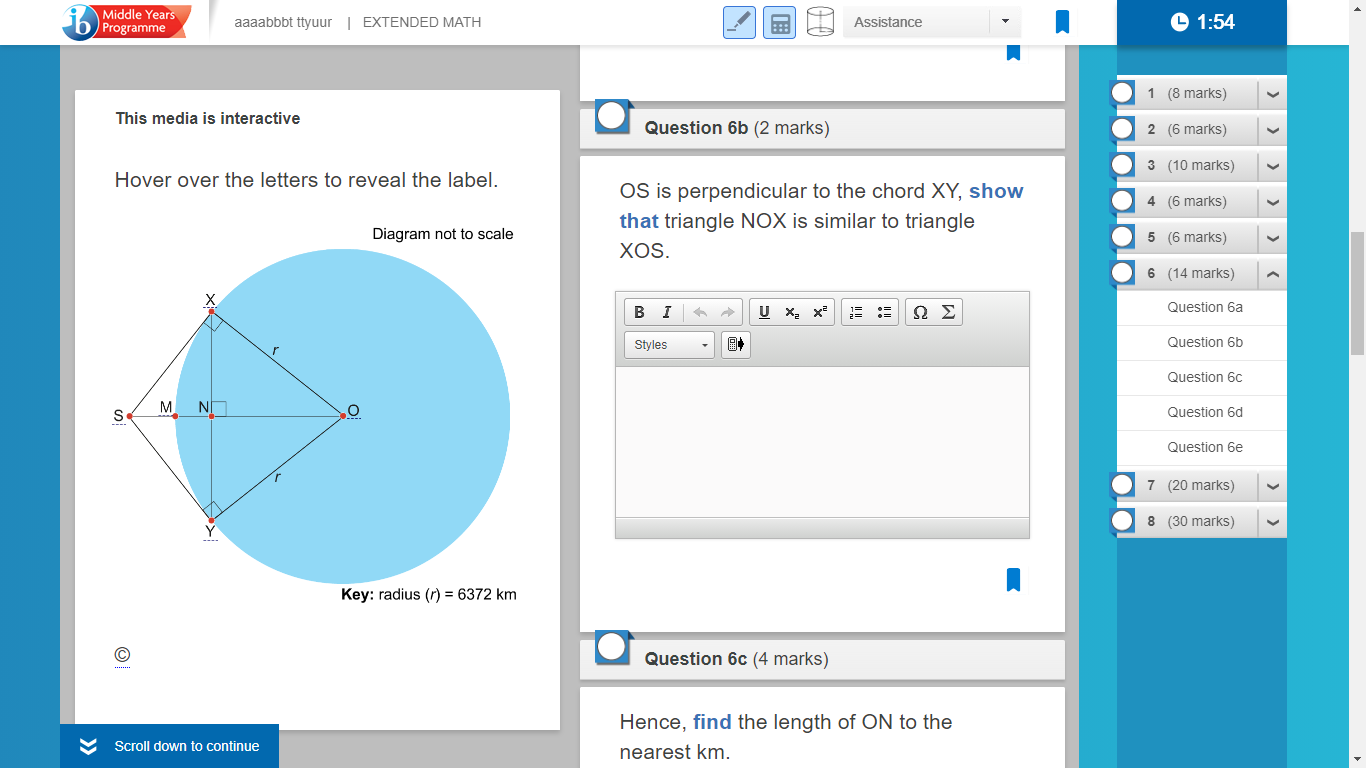Toggle the circle beside question 1
The height and width of the screenshot is (768, 1366).
(1122, 93)
